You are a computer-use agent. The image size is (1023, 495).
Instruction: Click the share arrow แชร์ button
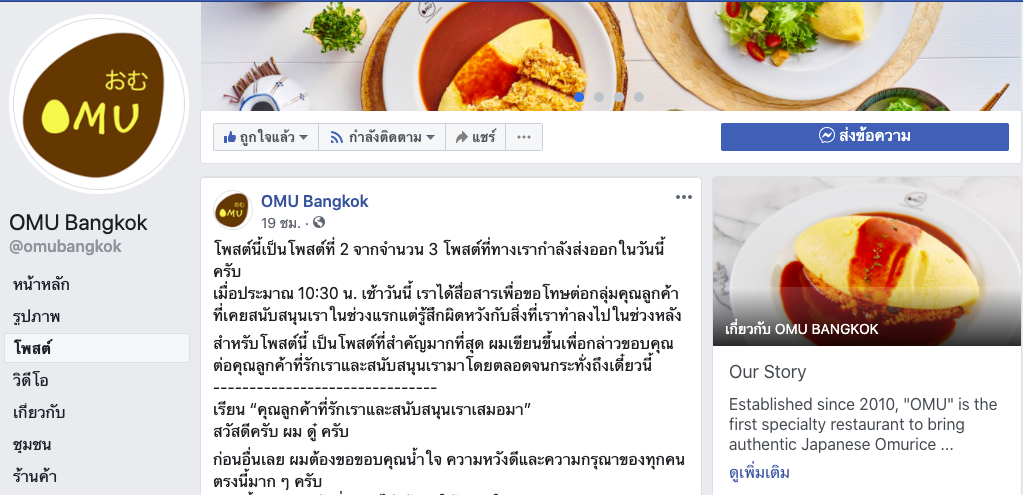coord(475,137)
